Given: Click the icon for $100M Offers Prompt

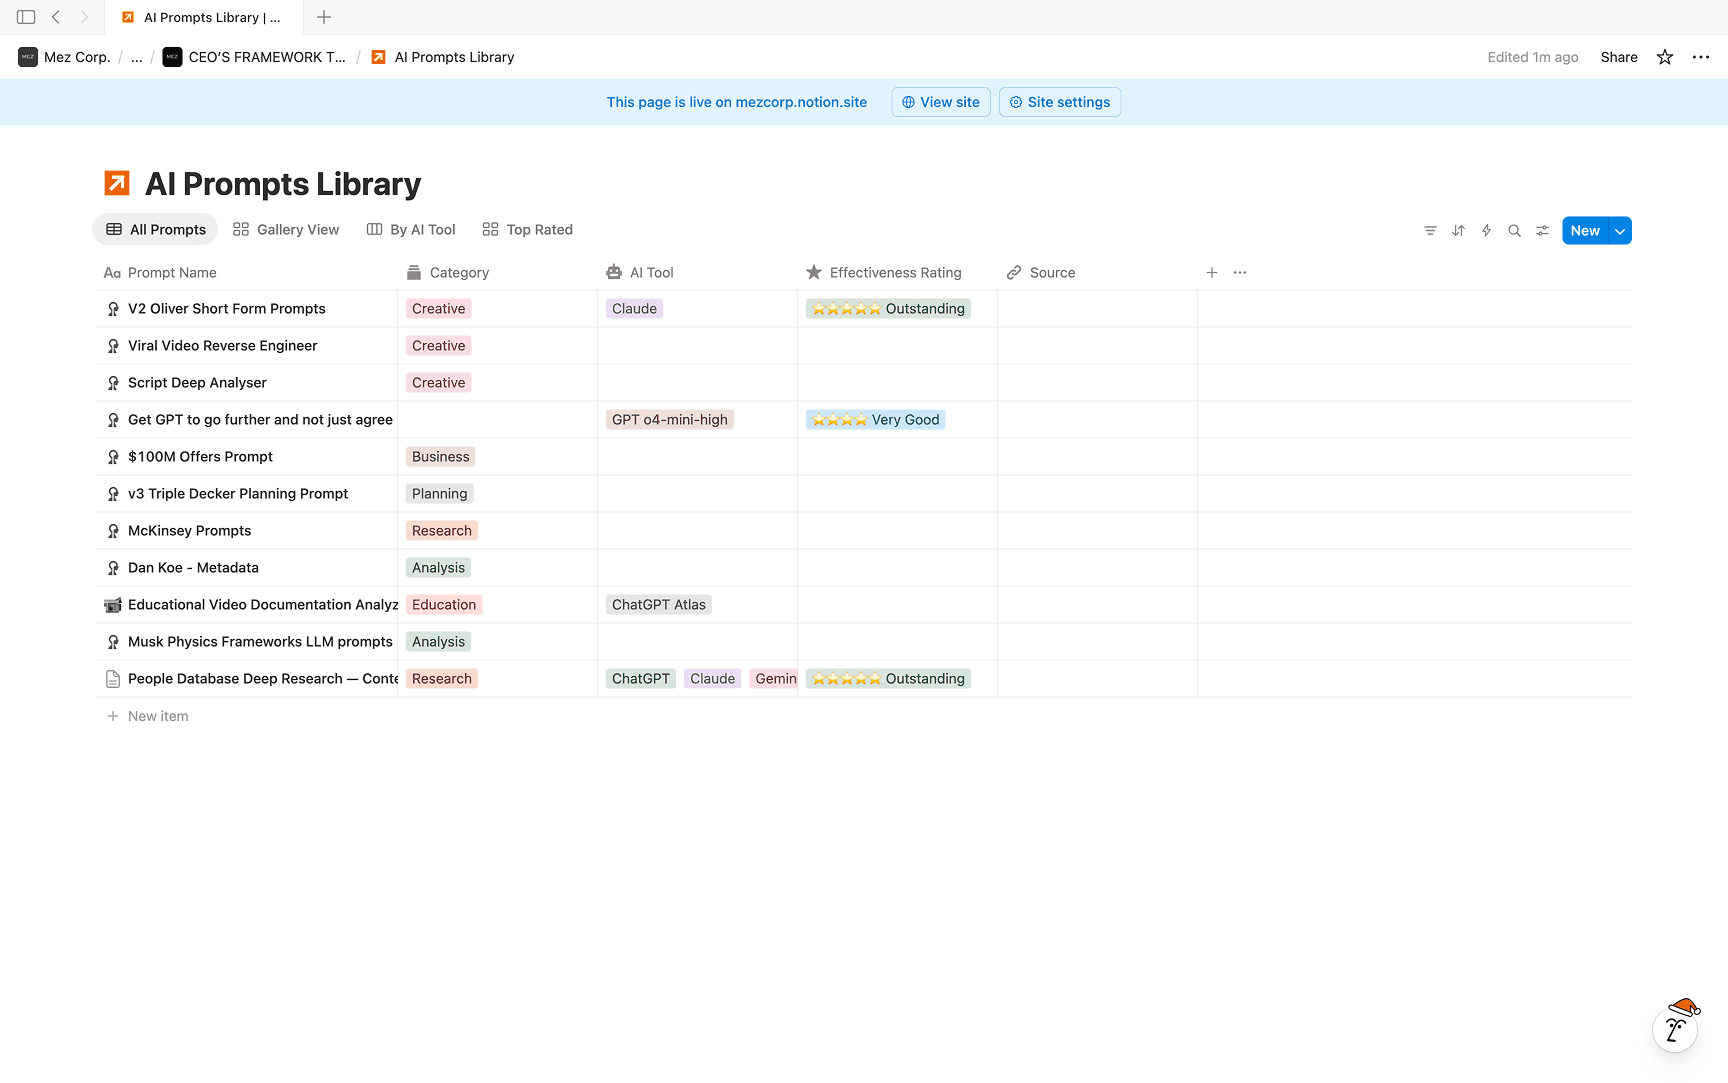Looking at the screenshot, I should click(113, 457).
